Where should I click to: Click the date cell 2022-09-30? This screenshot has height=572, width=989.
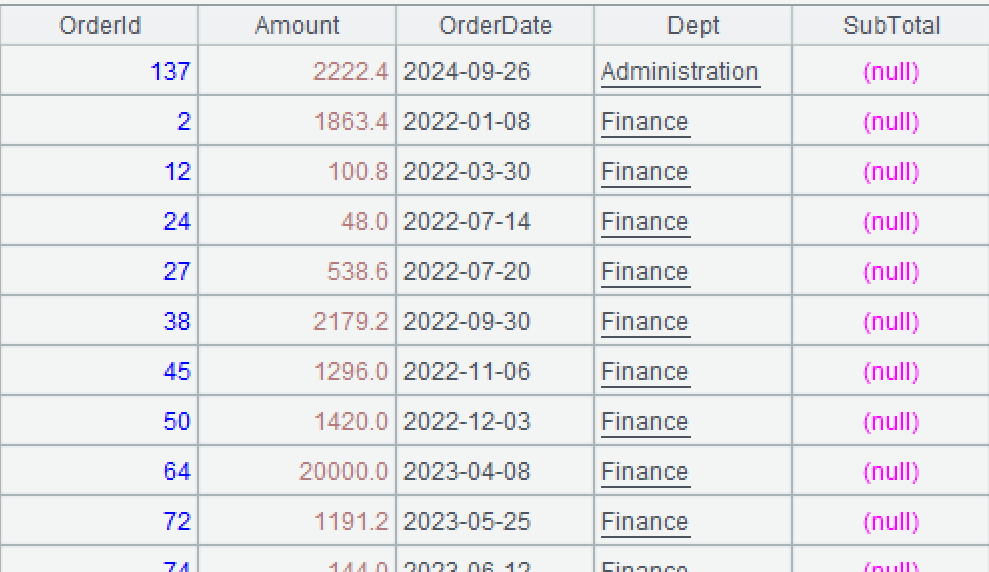467,322
